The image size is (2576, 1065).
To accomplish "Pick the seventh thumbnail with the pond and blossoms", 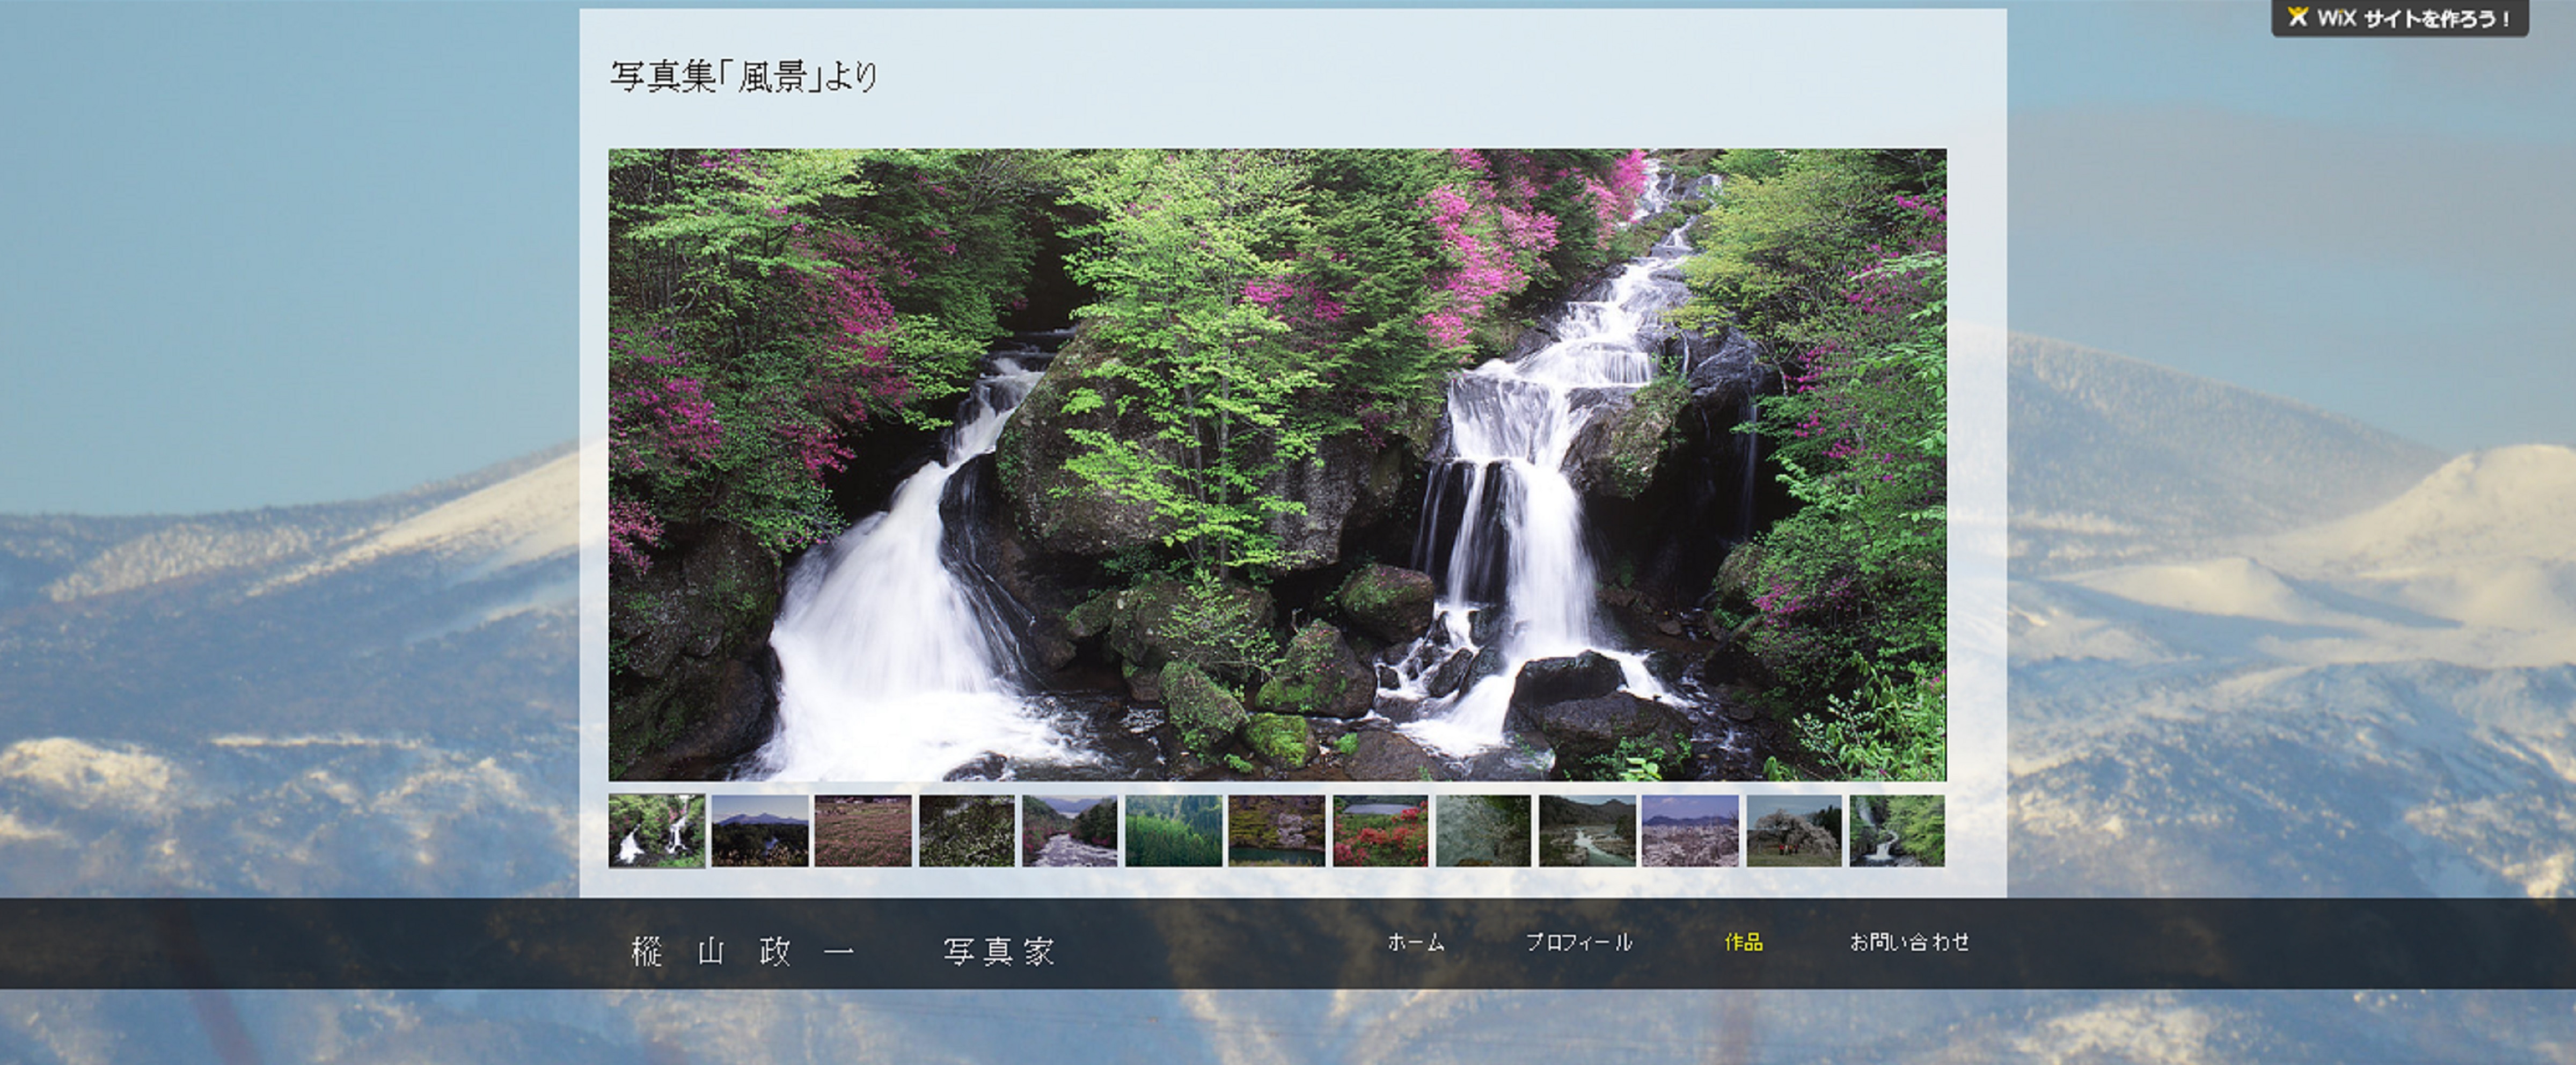I will click(1277, 831).
